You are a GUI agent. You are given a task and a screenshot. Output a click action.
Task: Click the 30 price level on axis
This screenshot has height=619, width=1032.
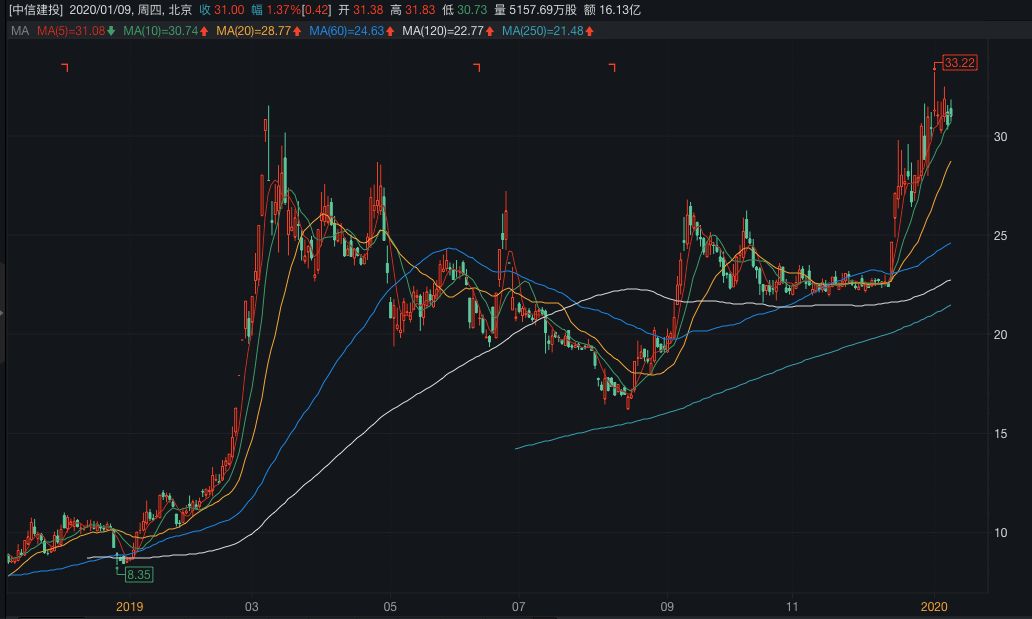[x=1000, y=136]
